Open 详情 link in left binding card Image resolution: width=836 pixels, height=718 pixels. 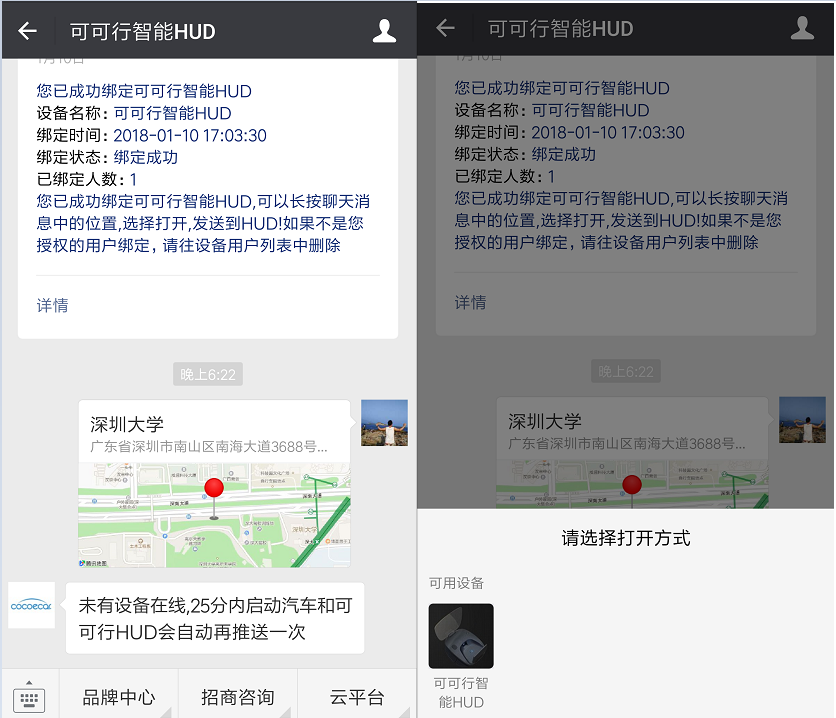(52, 305)
